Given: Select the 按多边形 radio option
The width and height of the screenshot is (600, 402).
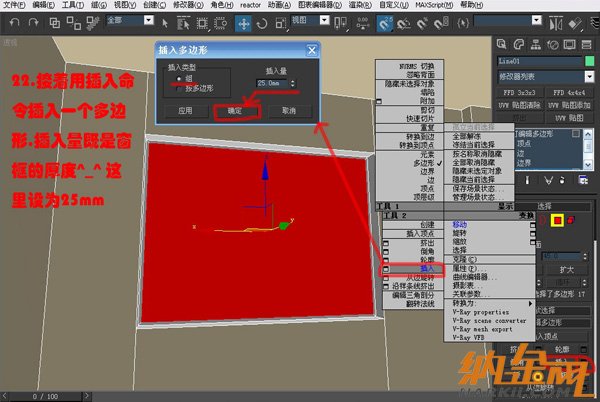Looking at the screenshot, I should point(179,88).
